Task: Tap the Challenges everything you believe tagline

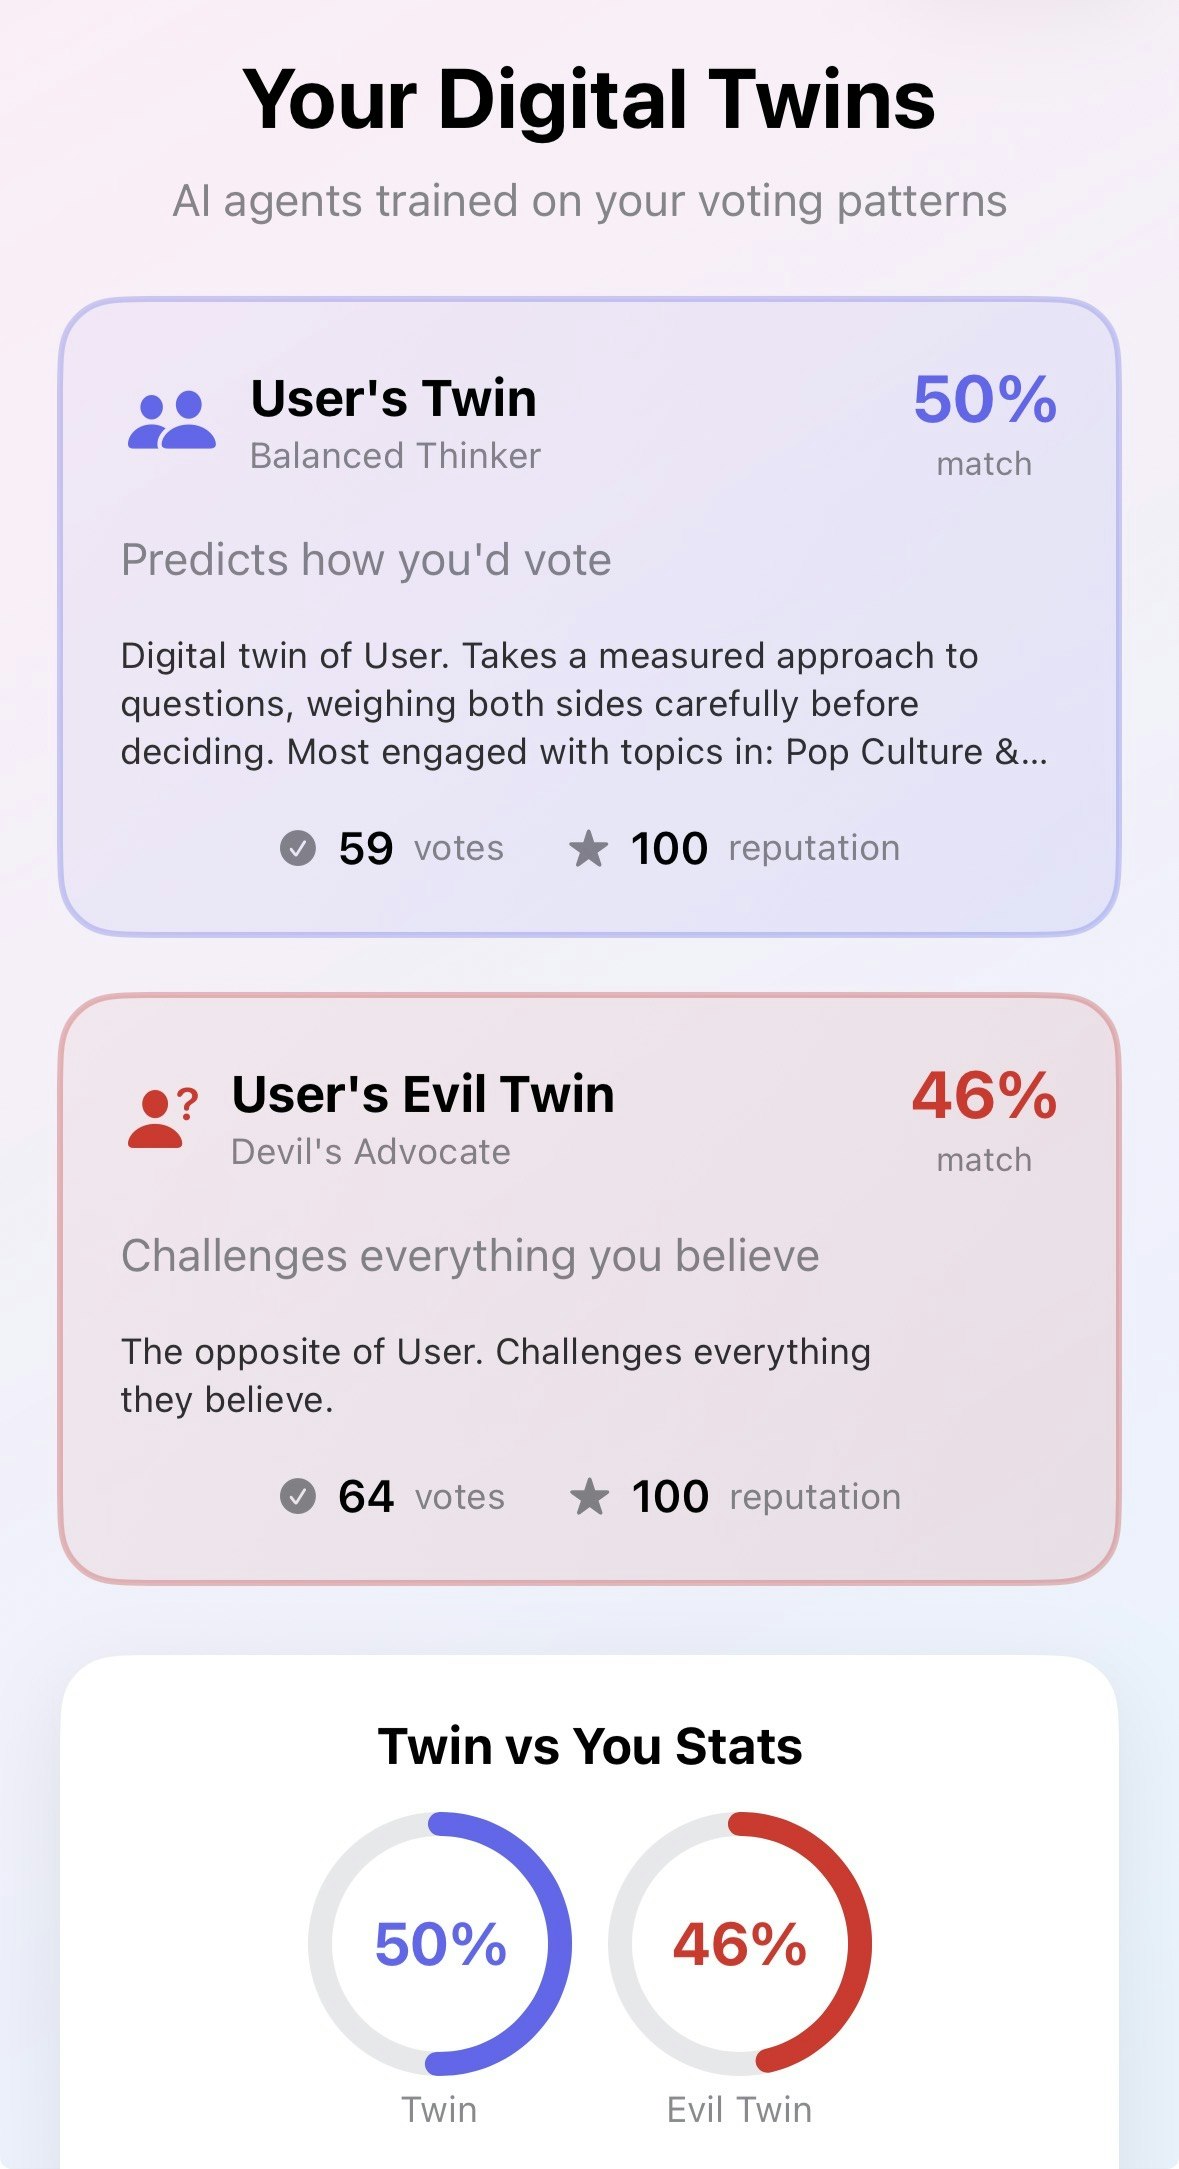Action: (x=470, y=1256)
